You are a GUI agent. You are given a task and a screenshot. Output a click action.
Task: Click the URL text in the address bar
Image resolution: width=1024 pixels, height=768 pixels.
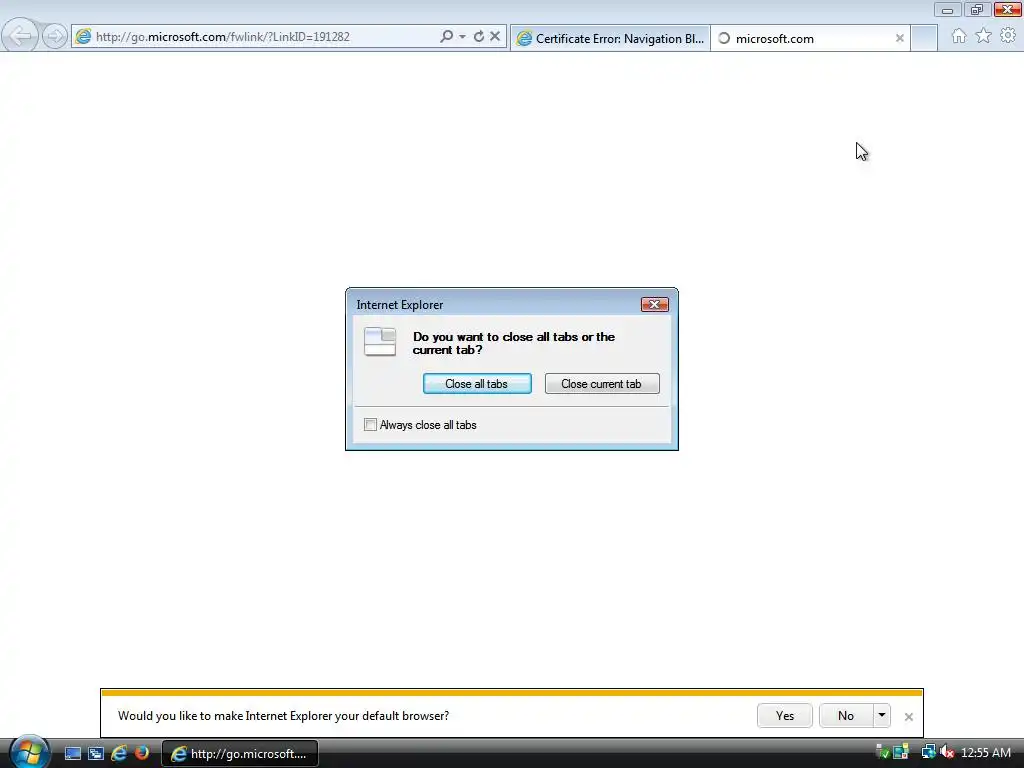point(223,37)
